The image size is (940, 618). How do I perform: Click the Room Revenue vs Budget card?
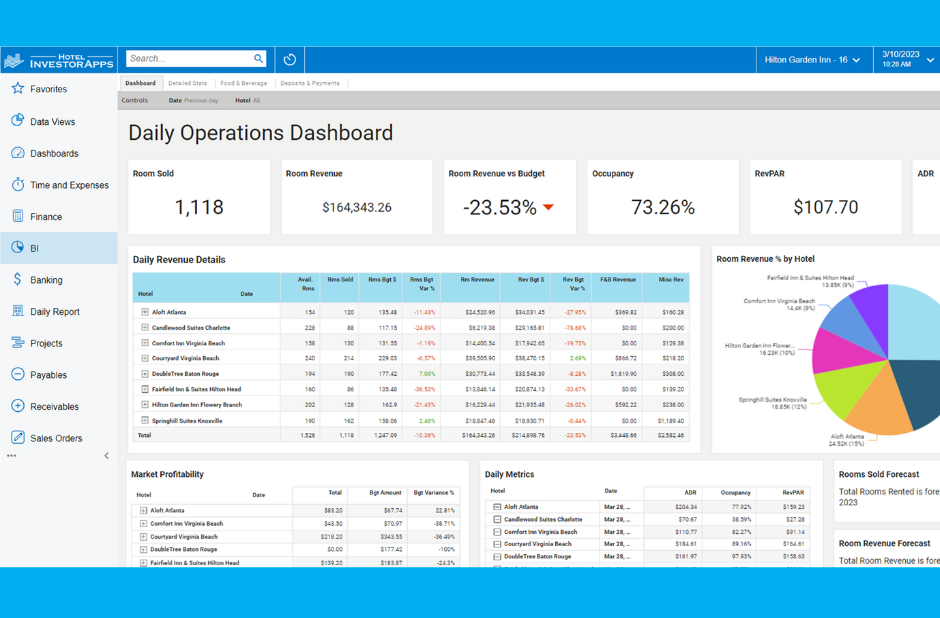(x=510, y=197)
